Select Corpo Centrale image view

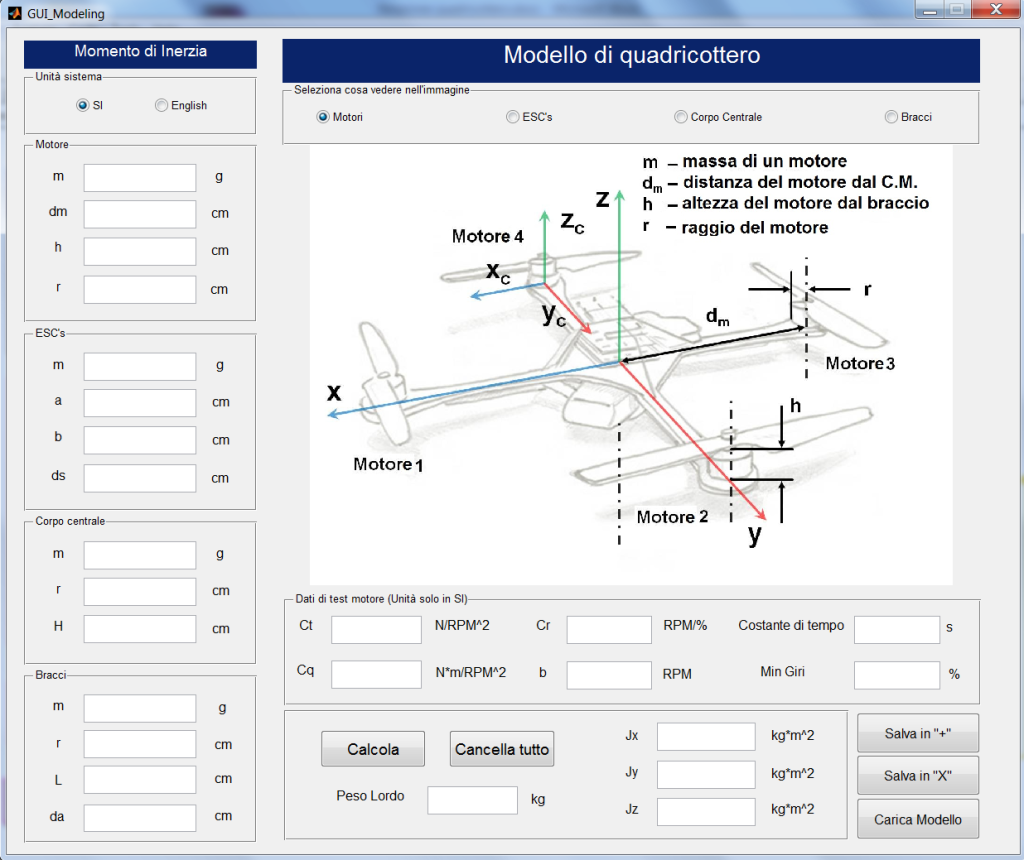point(681,117)
